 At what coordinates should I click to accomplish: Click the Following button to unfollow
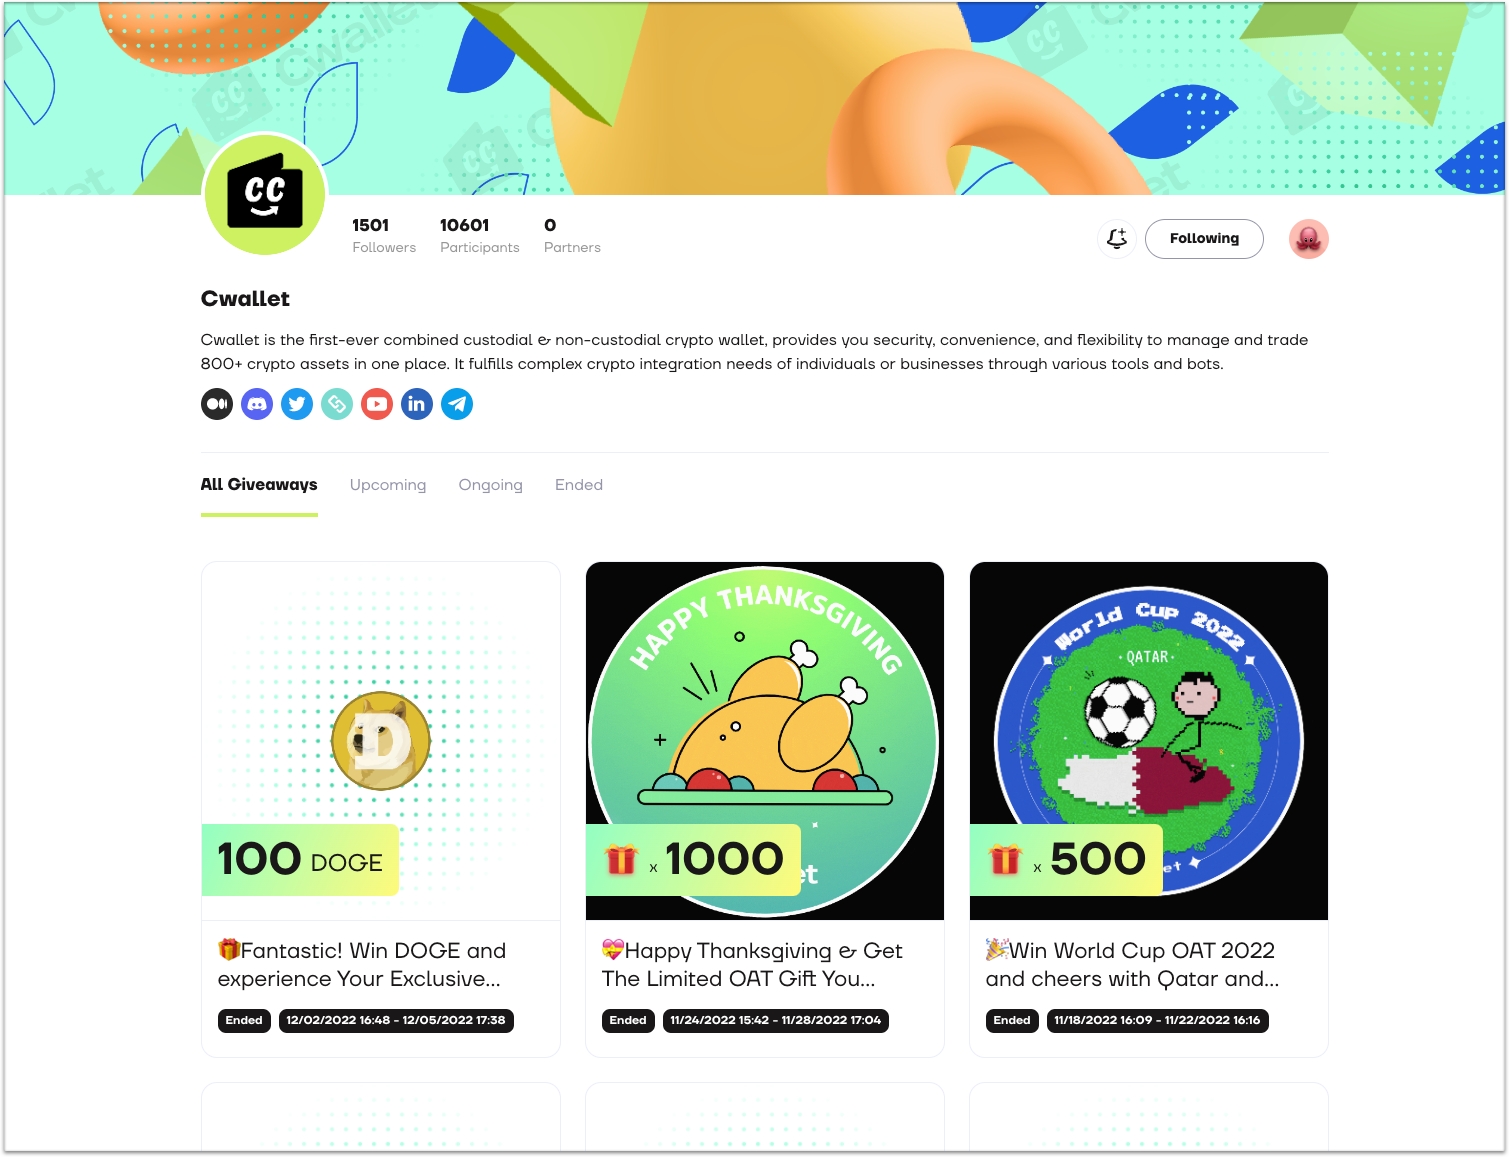pyautogui.click(x=1204, y=239)
